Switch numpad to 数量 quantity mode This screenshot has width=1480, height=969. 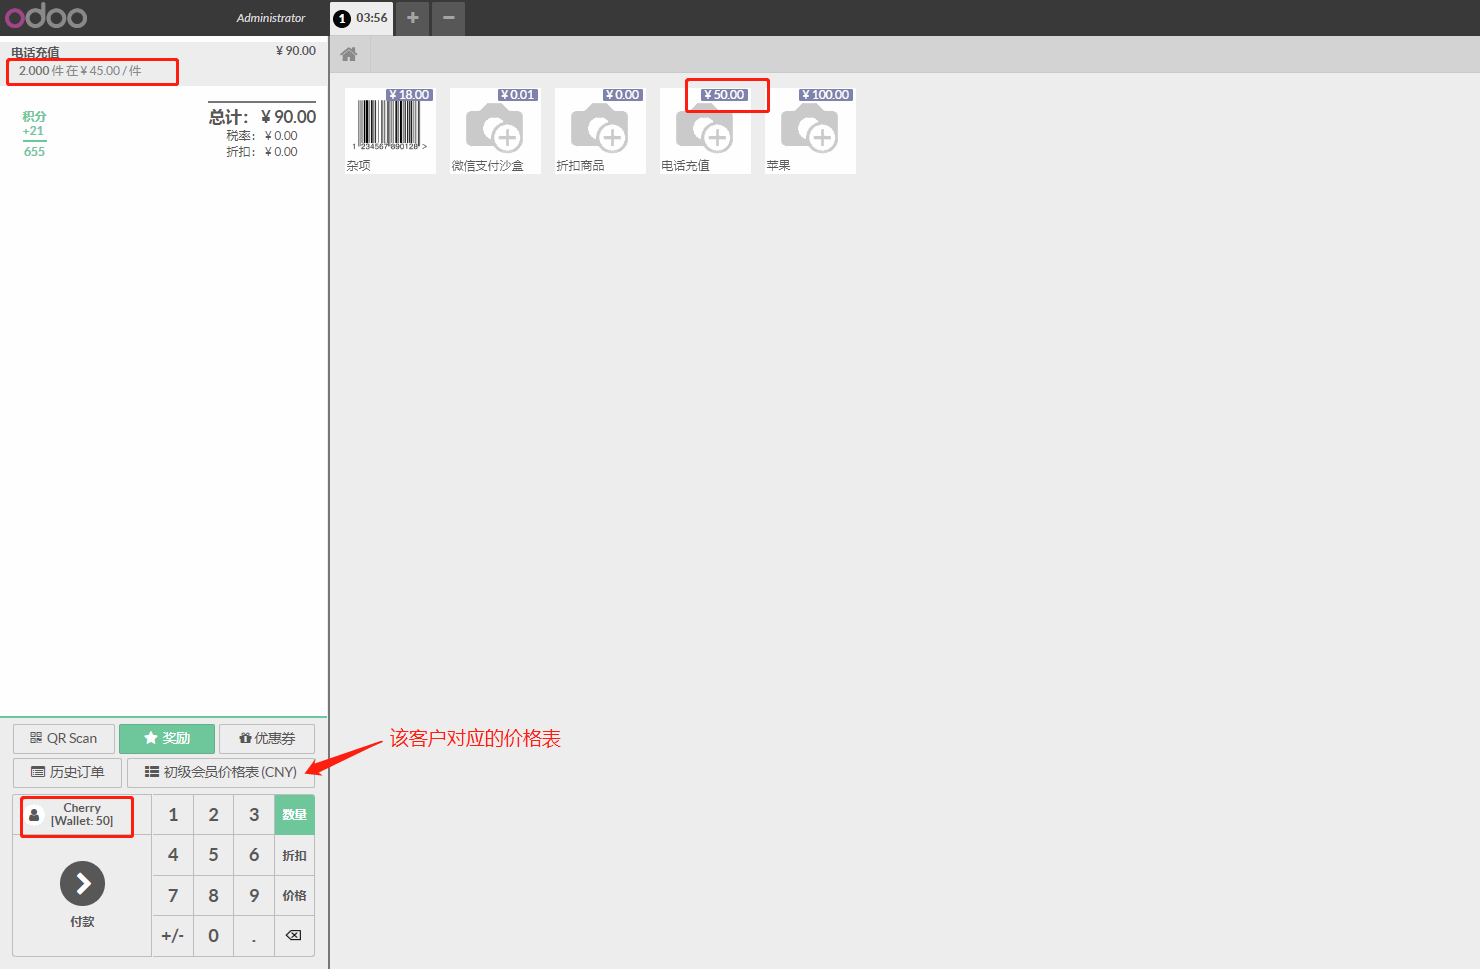point(294,815)
